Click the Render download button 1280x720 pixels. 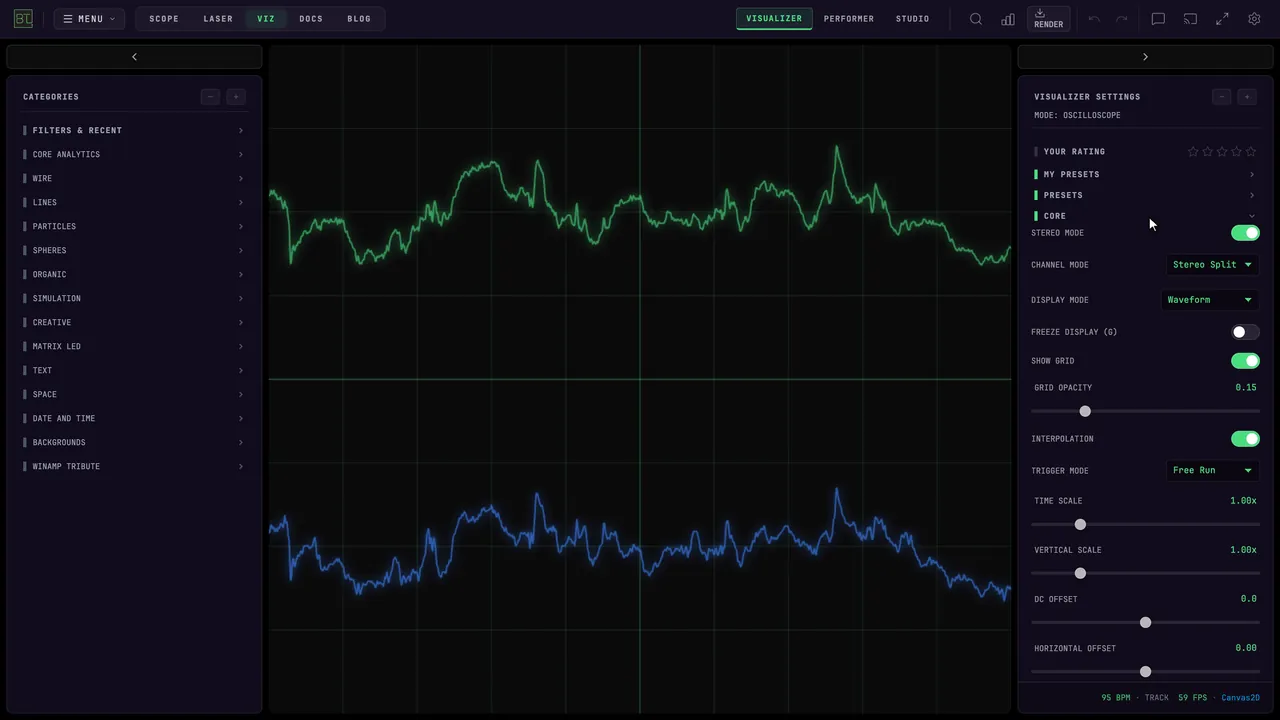[x=1048, y=19]
